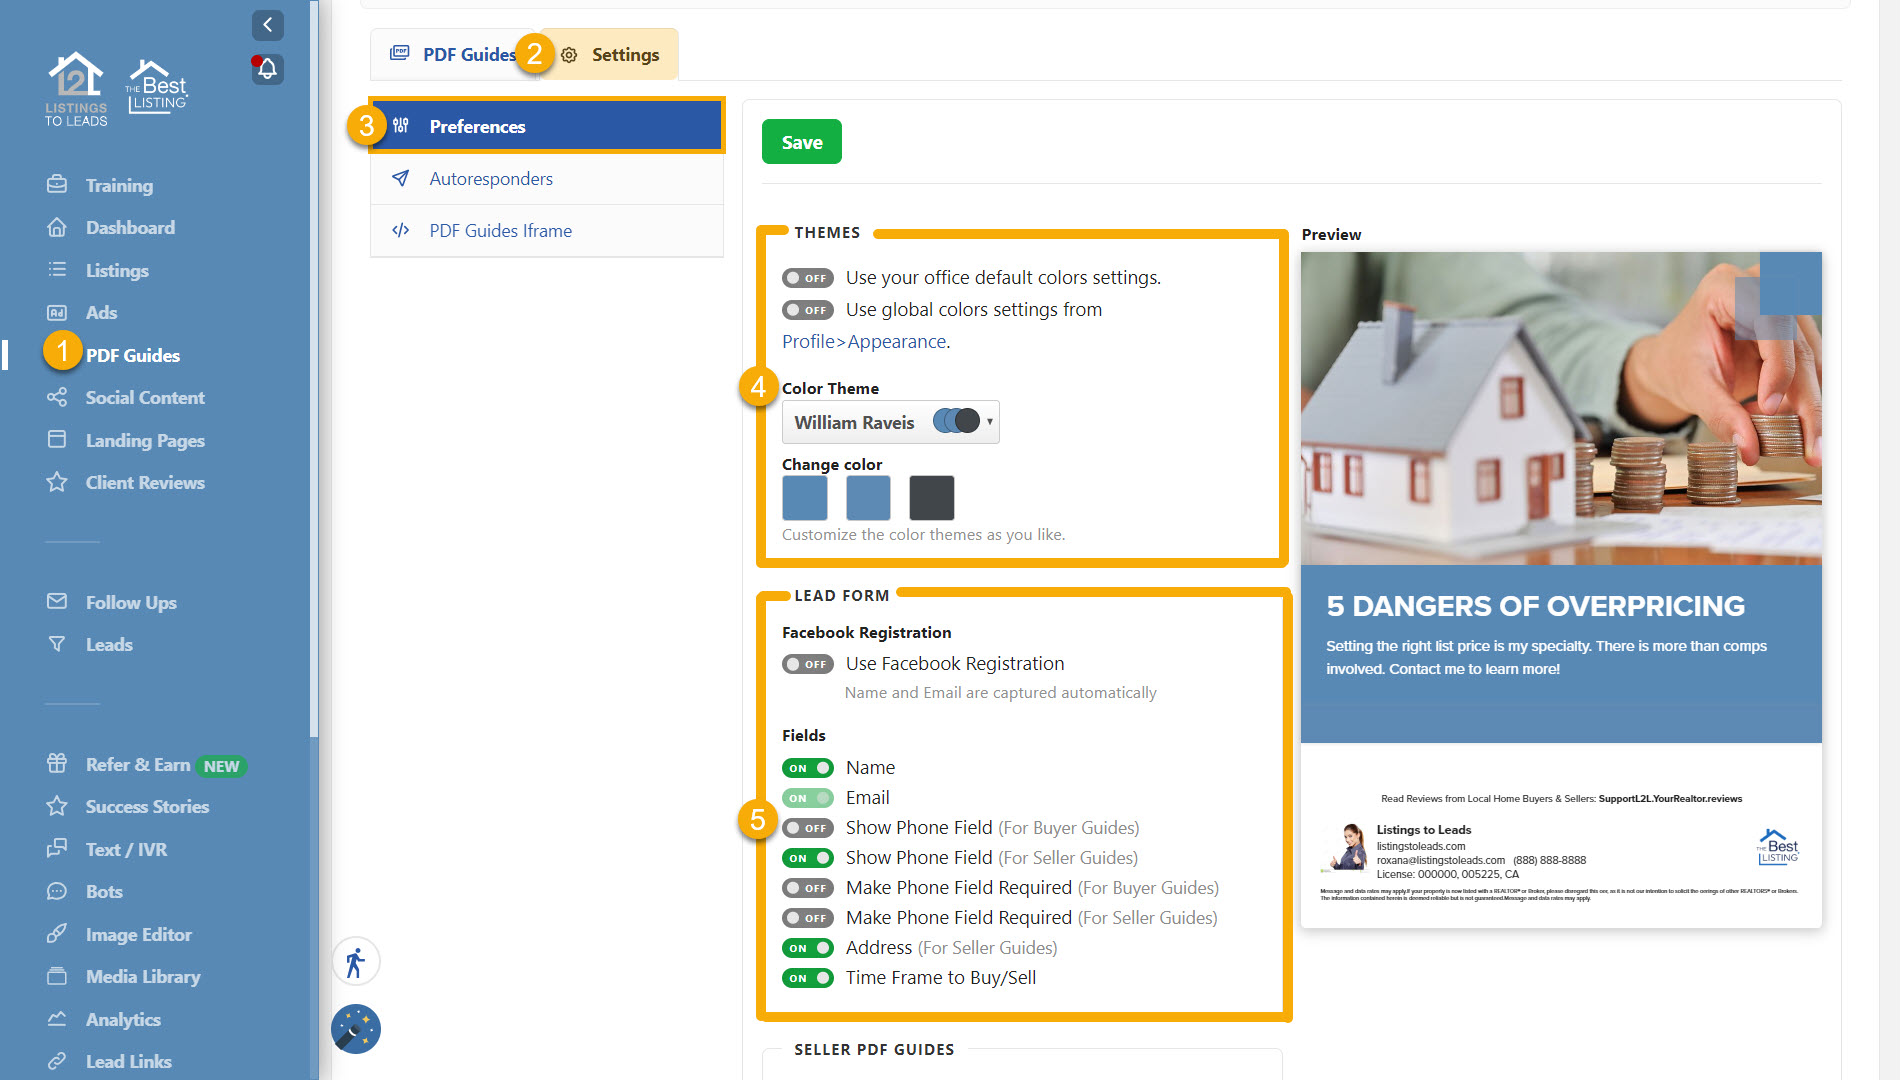Click the Leads funnel icon

(57, 645)
